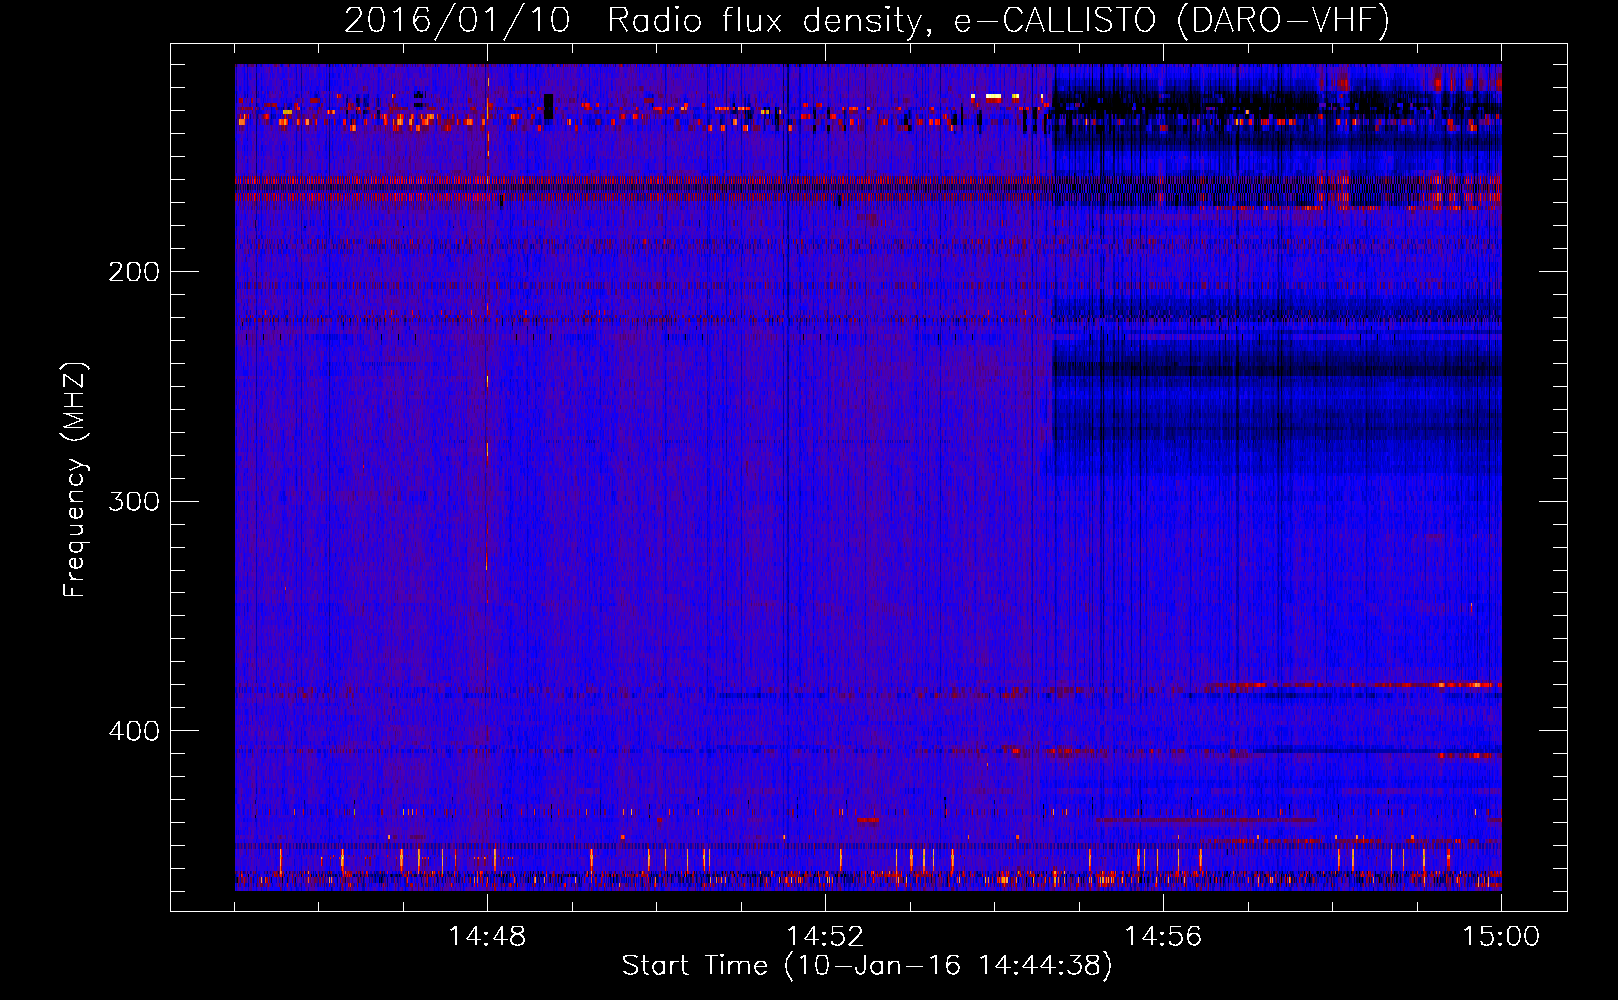Screen dimensions: 1618x1000
Task: Click the 14:56 time tick label
Action: [x=1163, y=937]
